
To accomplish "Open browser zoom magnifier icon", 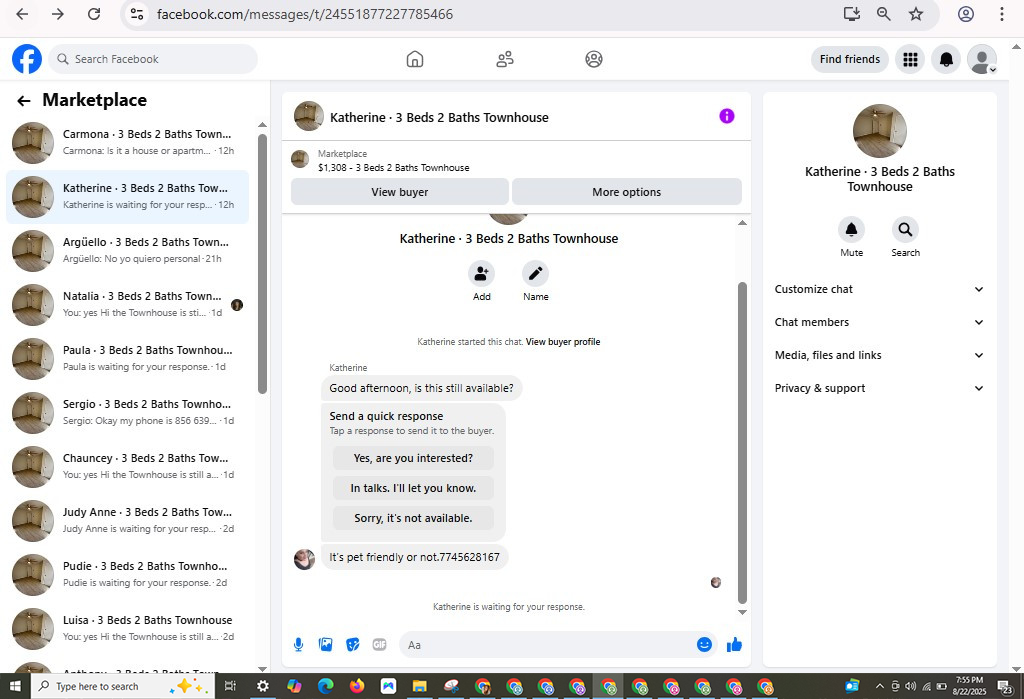I will 884,14.
